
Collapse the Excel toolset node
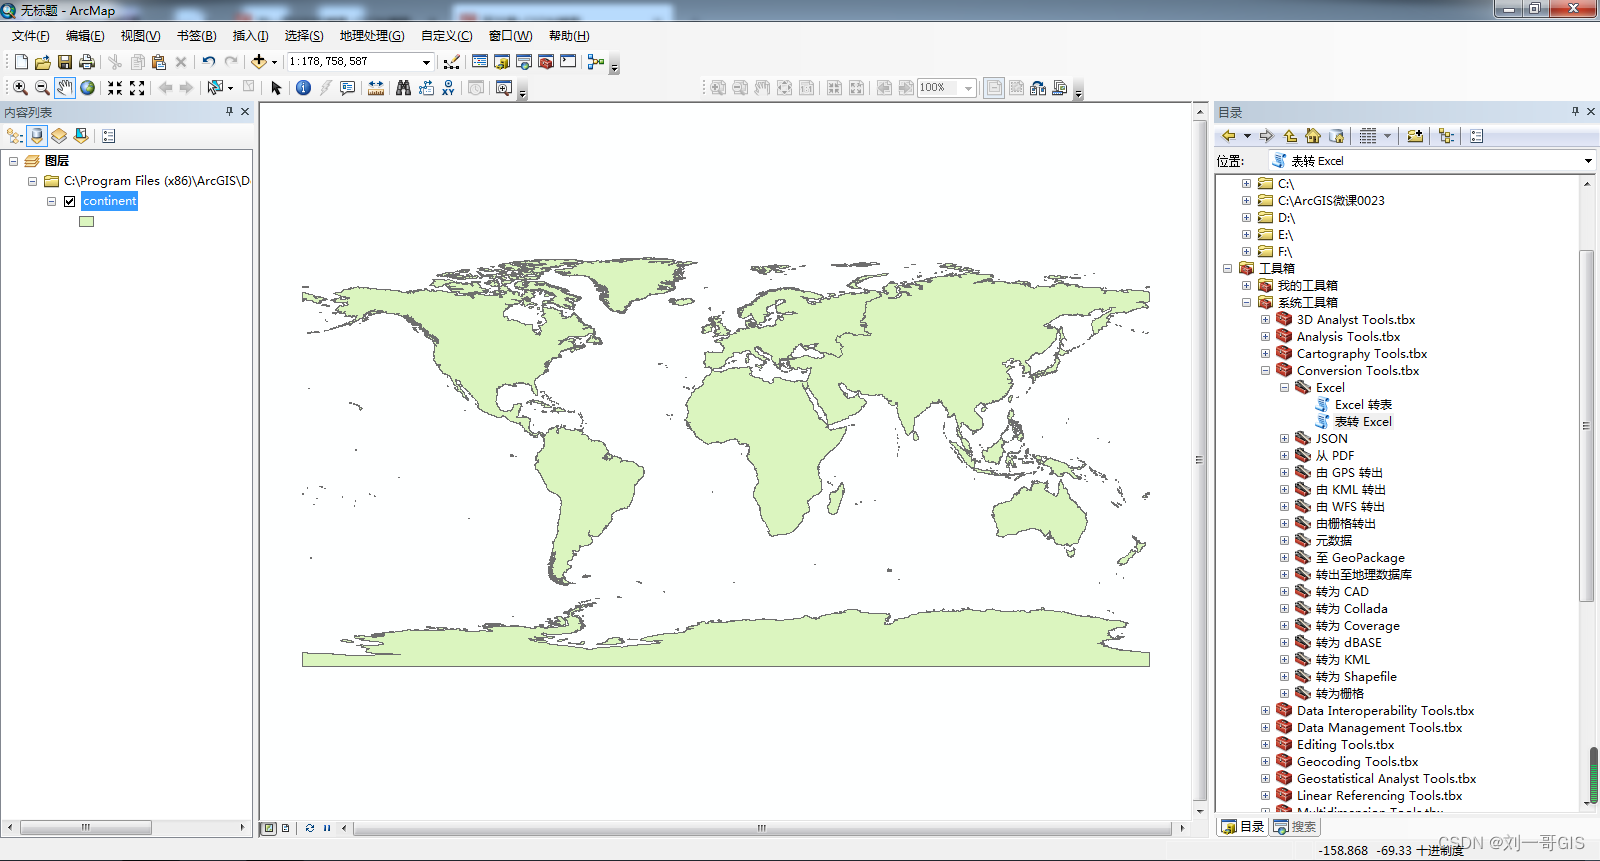(1285, 388)
